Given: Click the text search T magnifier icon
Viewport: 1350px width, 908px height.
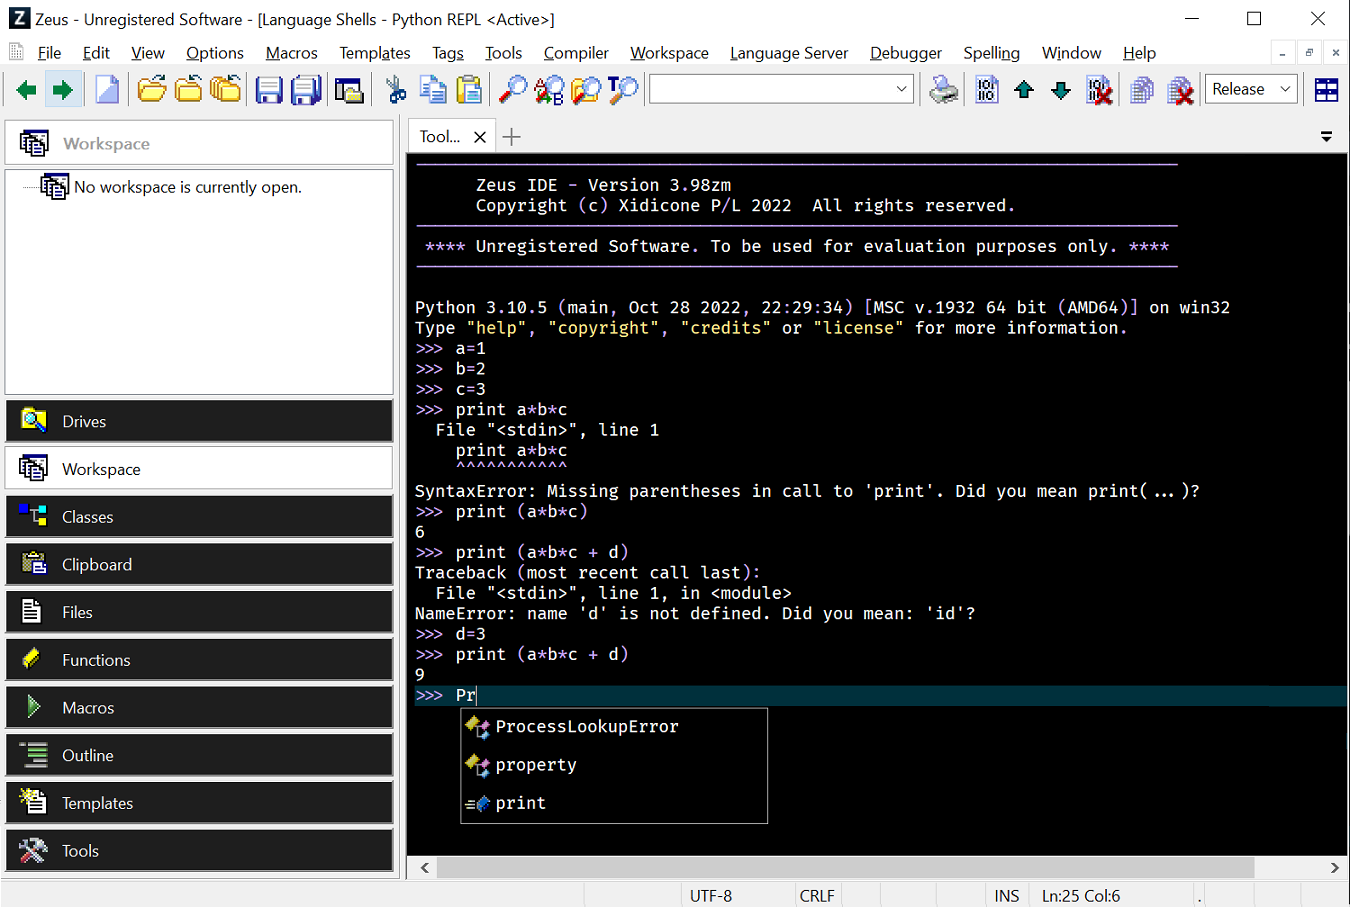Looking at the screenshot, I should [623, 90].
